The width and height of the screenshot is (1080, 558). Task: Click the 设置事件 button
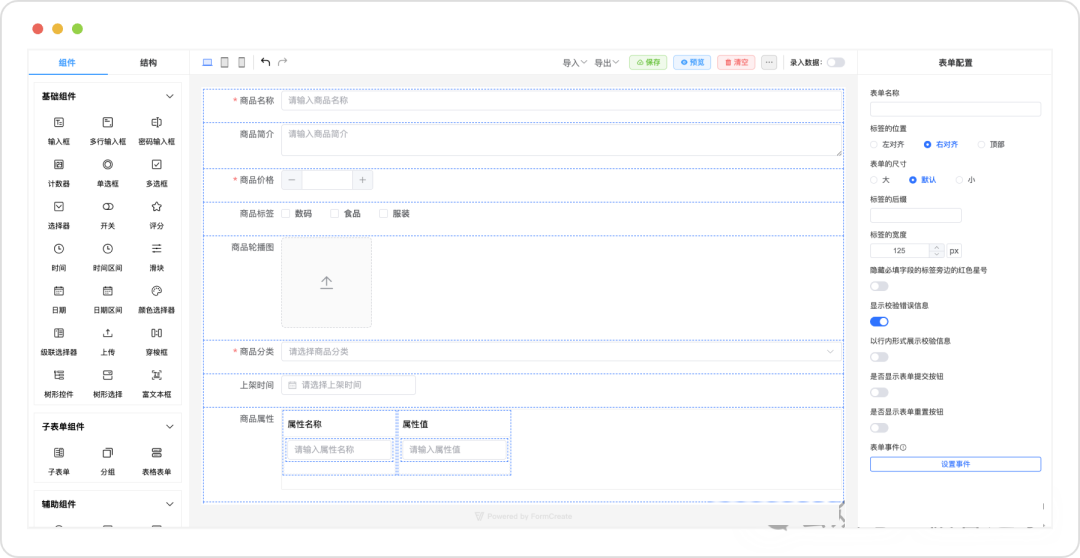coord(955,464)
